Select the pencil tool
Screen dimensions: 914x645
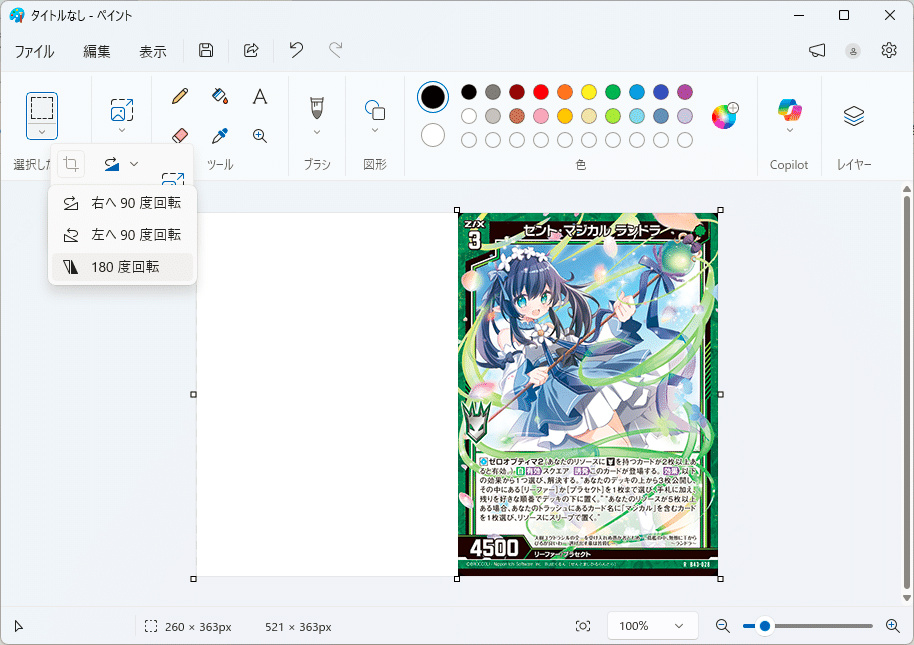[x=179, y=96]
